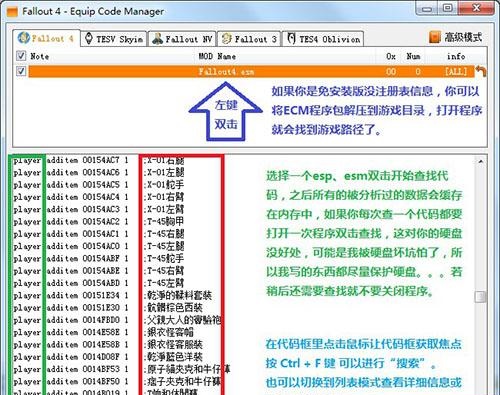
Task: Switch to TES4 Oblivion tab
Action: tap(323, 39)
